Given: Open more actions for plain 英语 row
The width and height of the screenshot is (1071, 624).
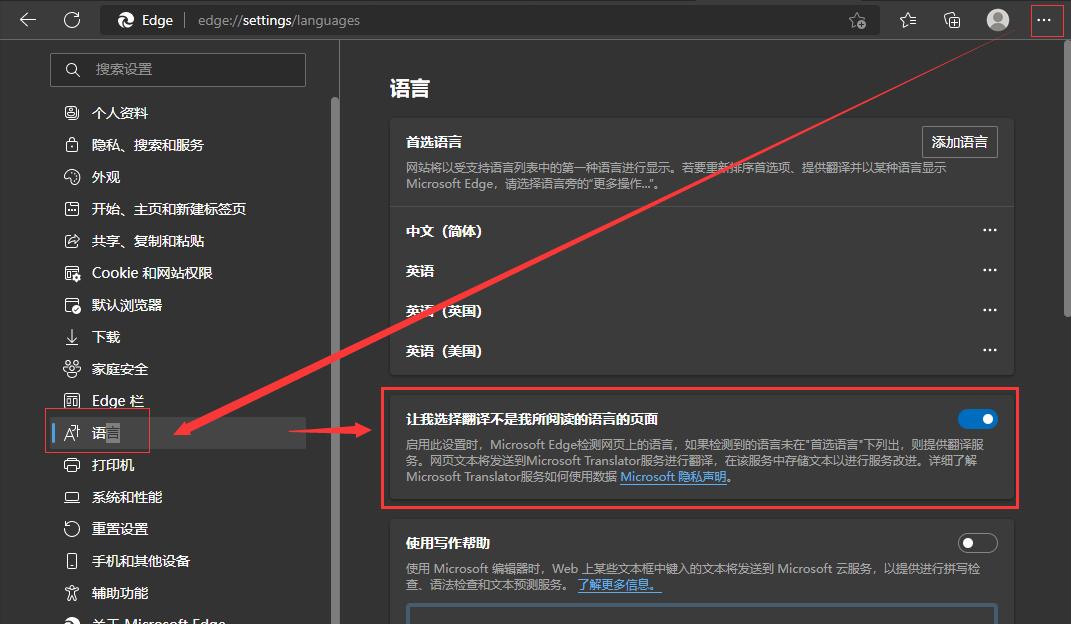Looking at the screenshot, I should point(989,270).
